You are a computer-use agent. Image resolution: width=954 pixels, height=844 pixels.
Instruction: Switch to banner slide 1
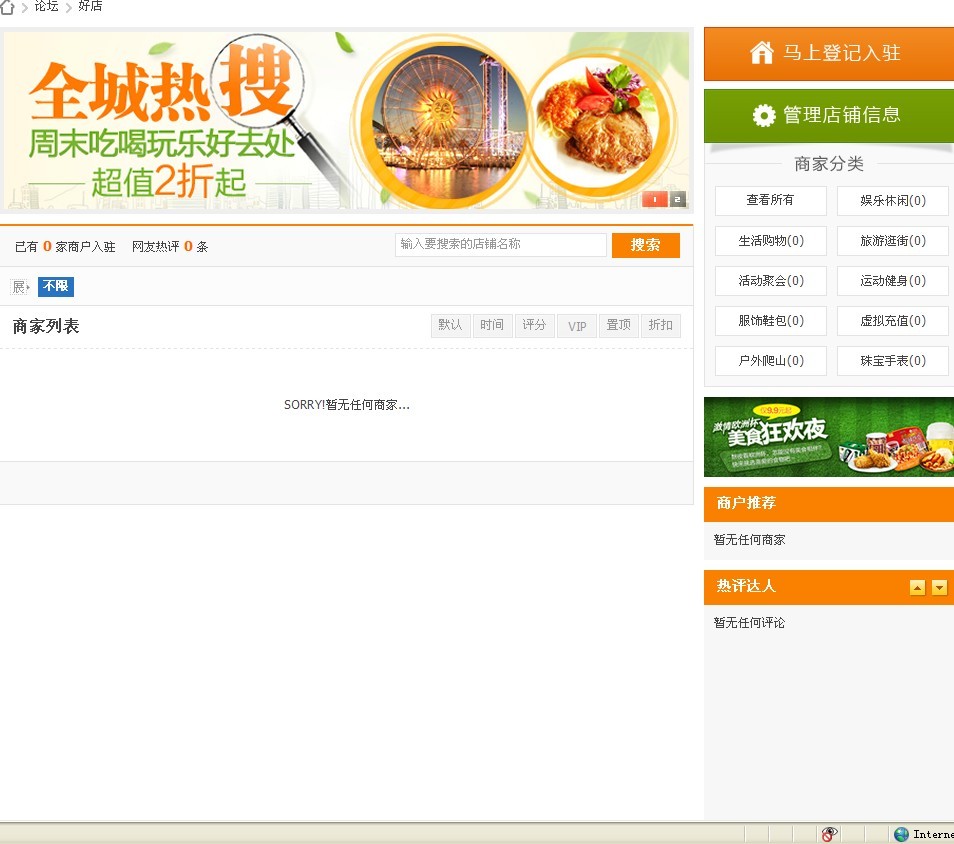click(x=655, y=199)
